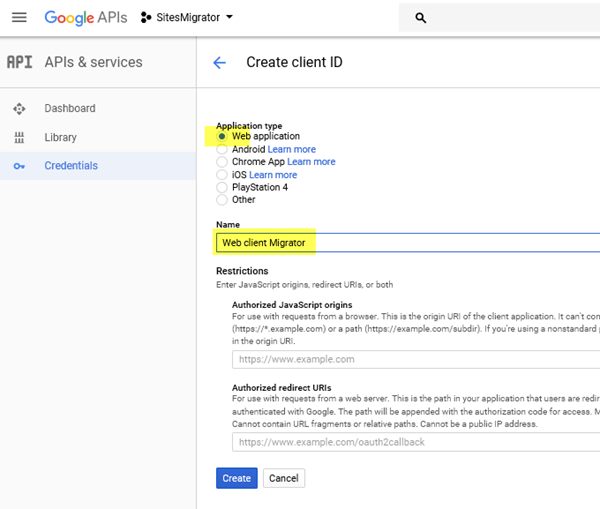
Task: Select the iOS application type
Action: 222,175
